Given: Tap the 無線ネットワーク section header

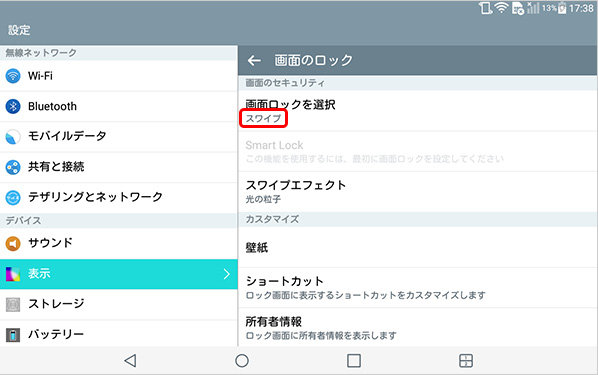Looking at the screenshot, I should tap(41, 53).
